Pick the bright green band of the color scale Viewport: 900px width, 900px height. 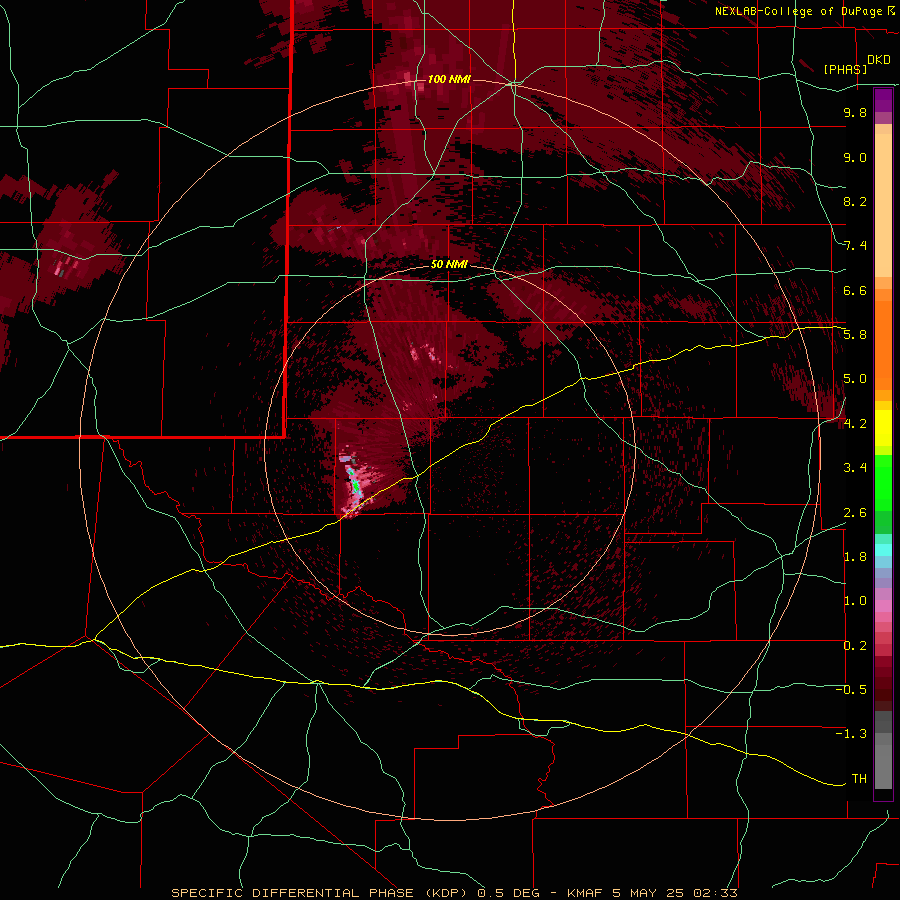[883, 482]
